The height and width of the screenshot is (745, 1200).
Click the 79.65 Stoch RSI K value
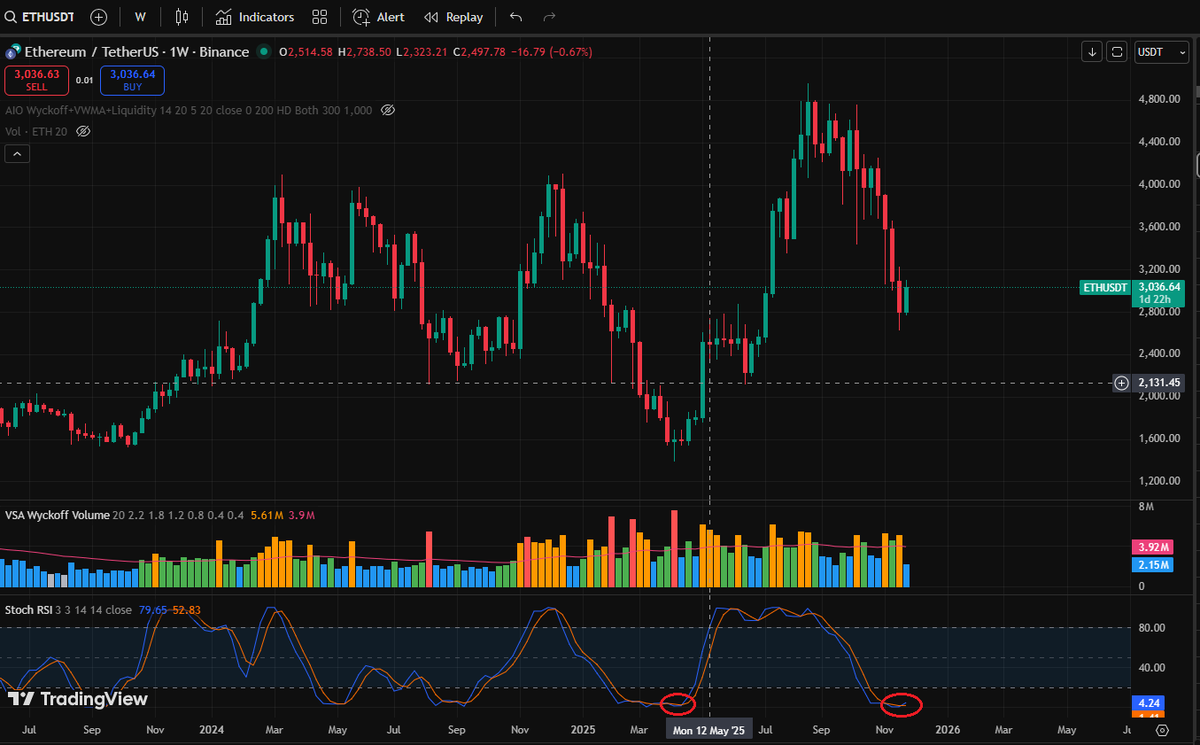(x=154, y=609)
